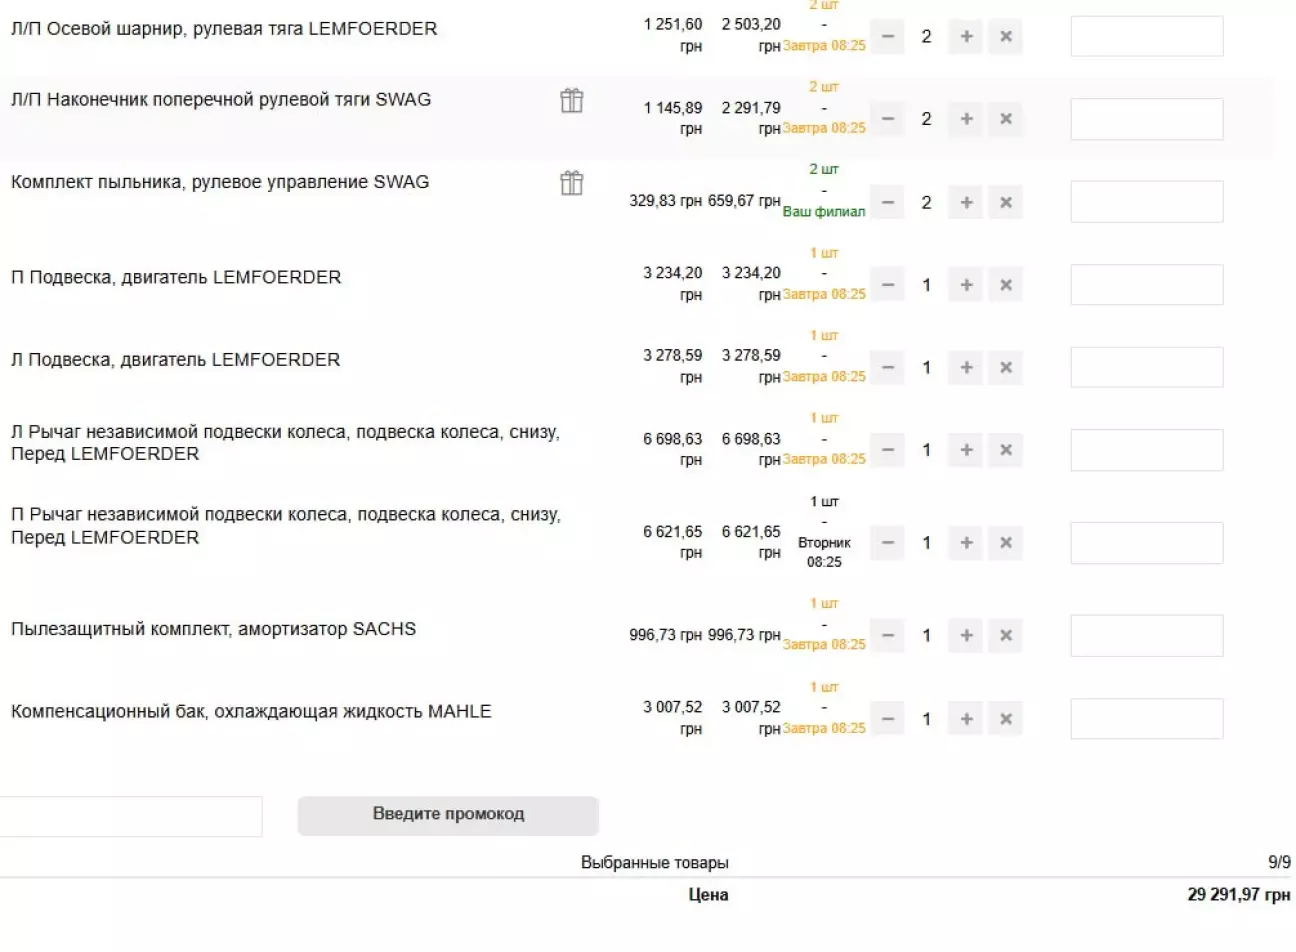Image resolution: width=1296 pixels, height=952 pixels.
Task: Increase quantity of Компенсационный бак MAHLE
Action: pyautogui.click(x=966, y=719)
